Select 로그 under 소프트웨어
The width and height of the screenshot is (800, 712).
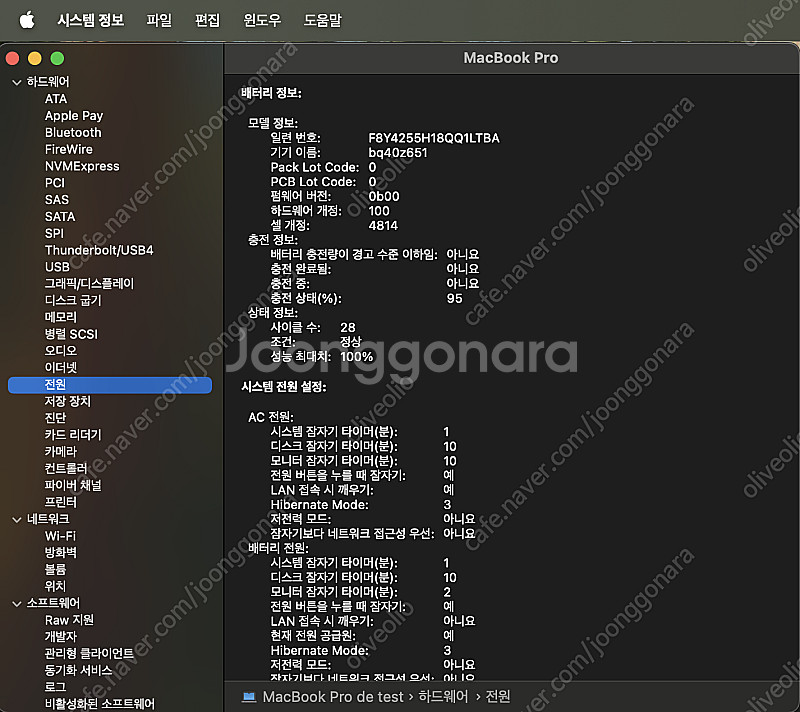click(x=55, y=688)
